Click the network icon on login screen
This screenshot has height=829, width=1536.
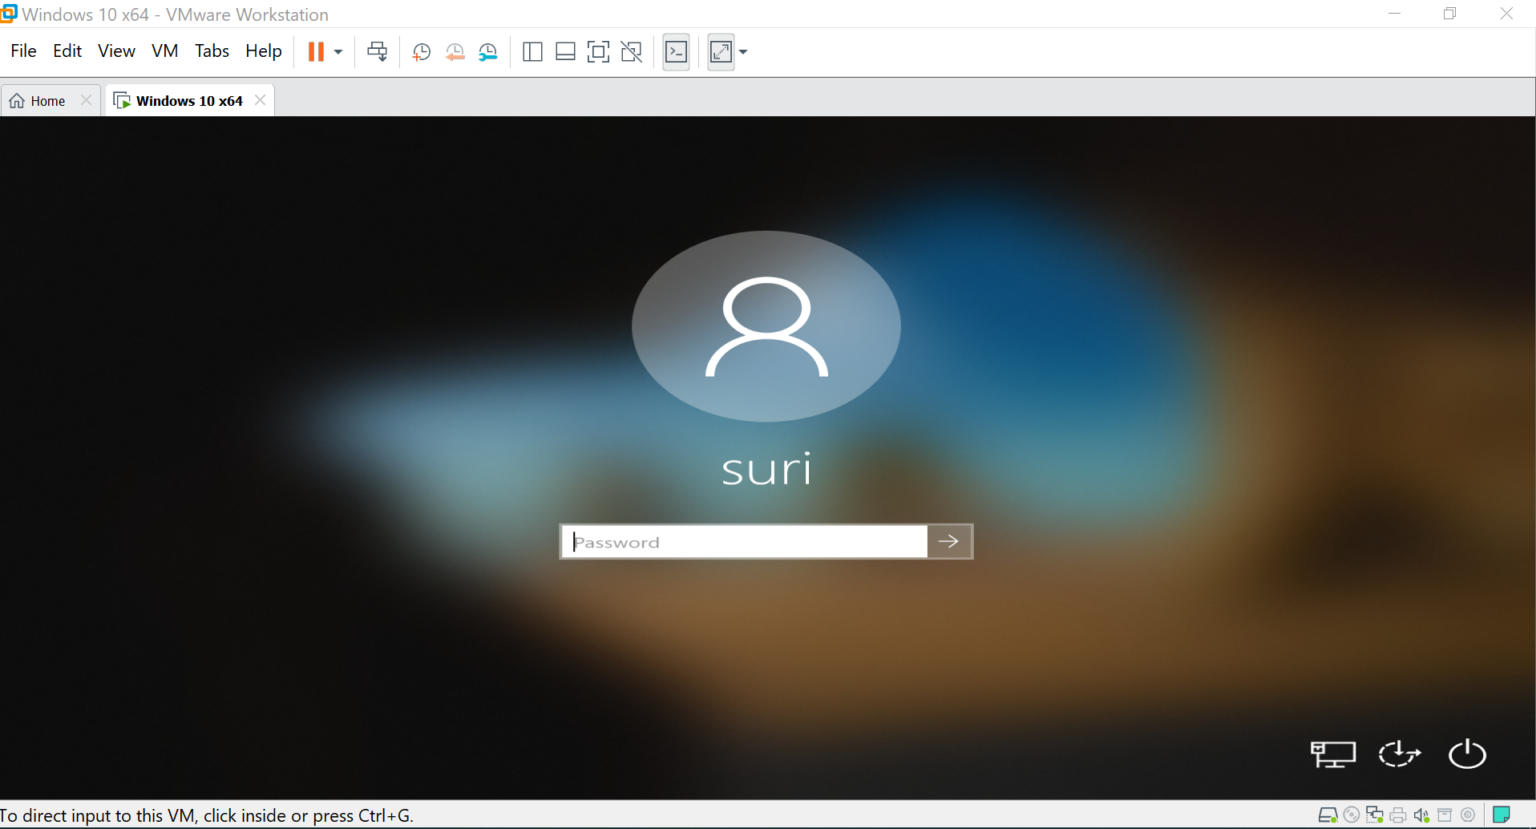tap(1332, 754)
